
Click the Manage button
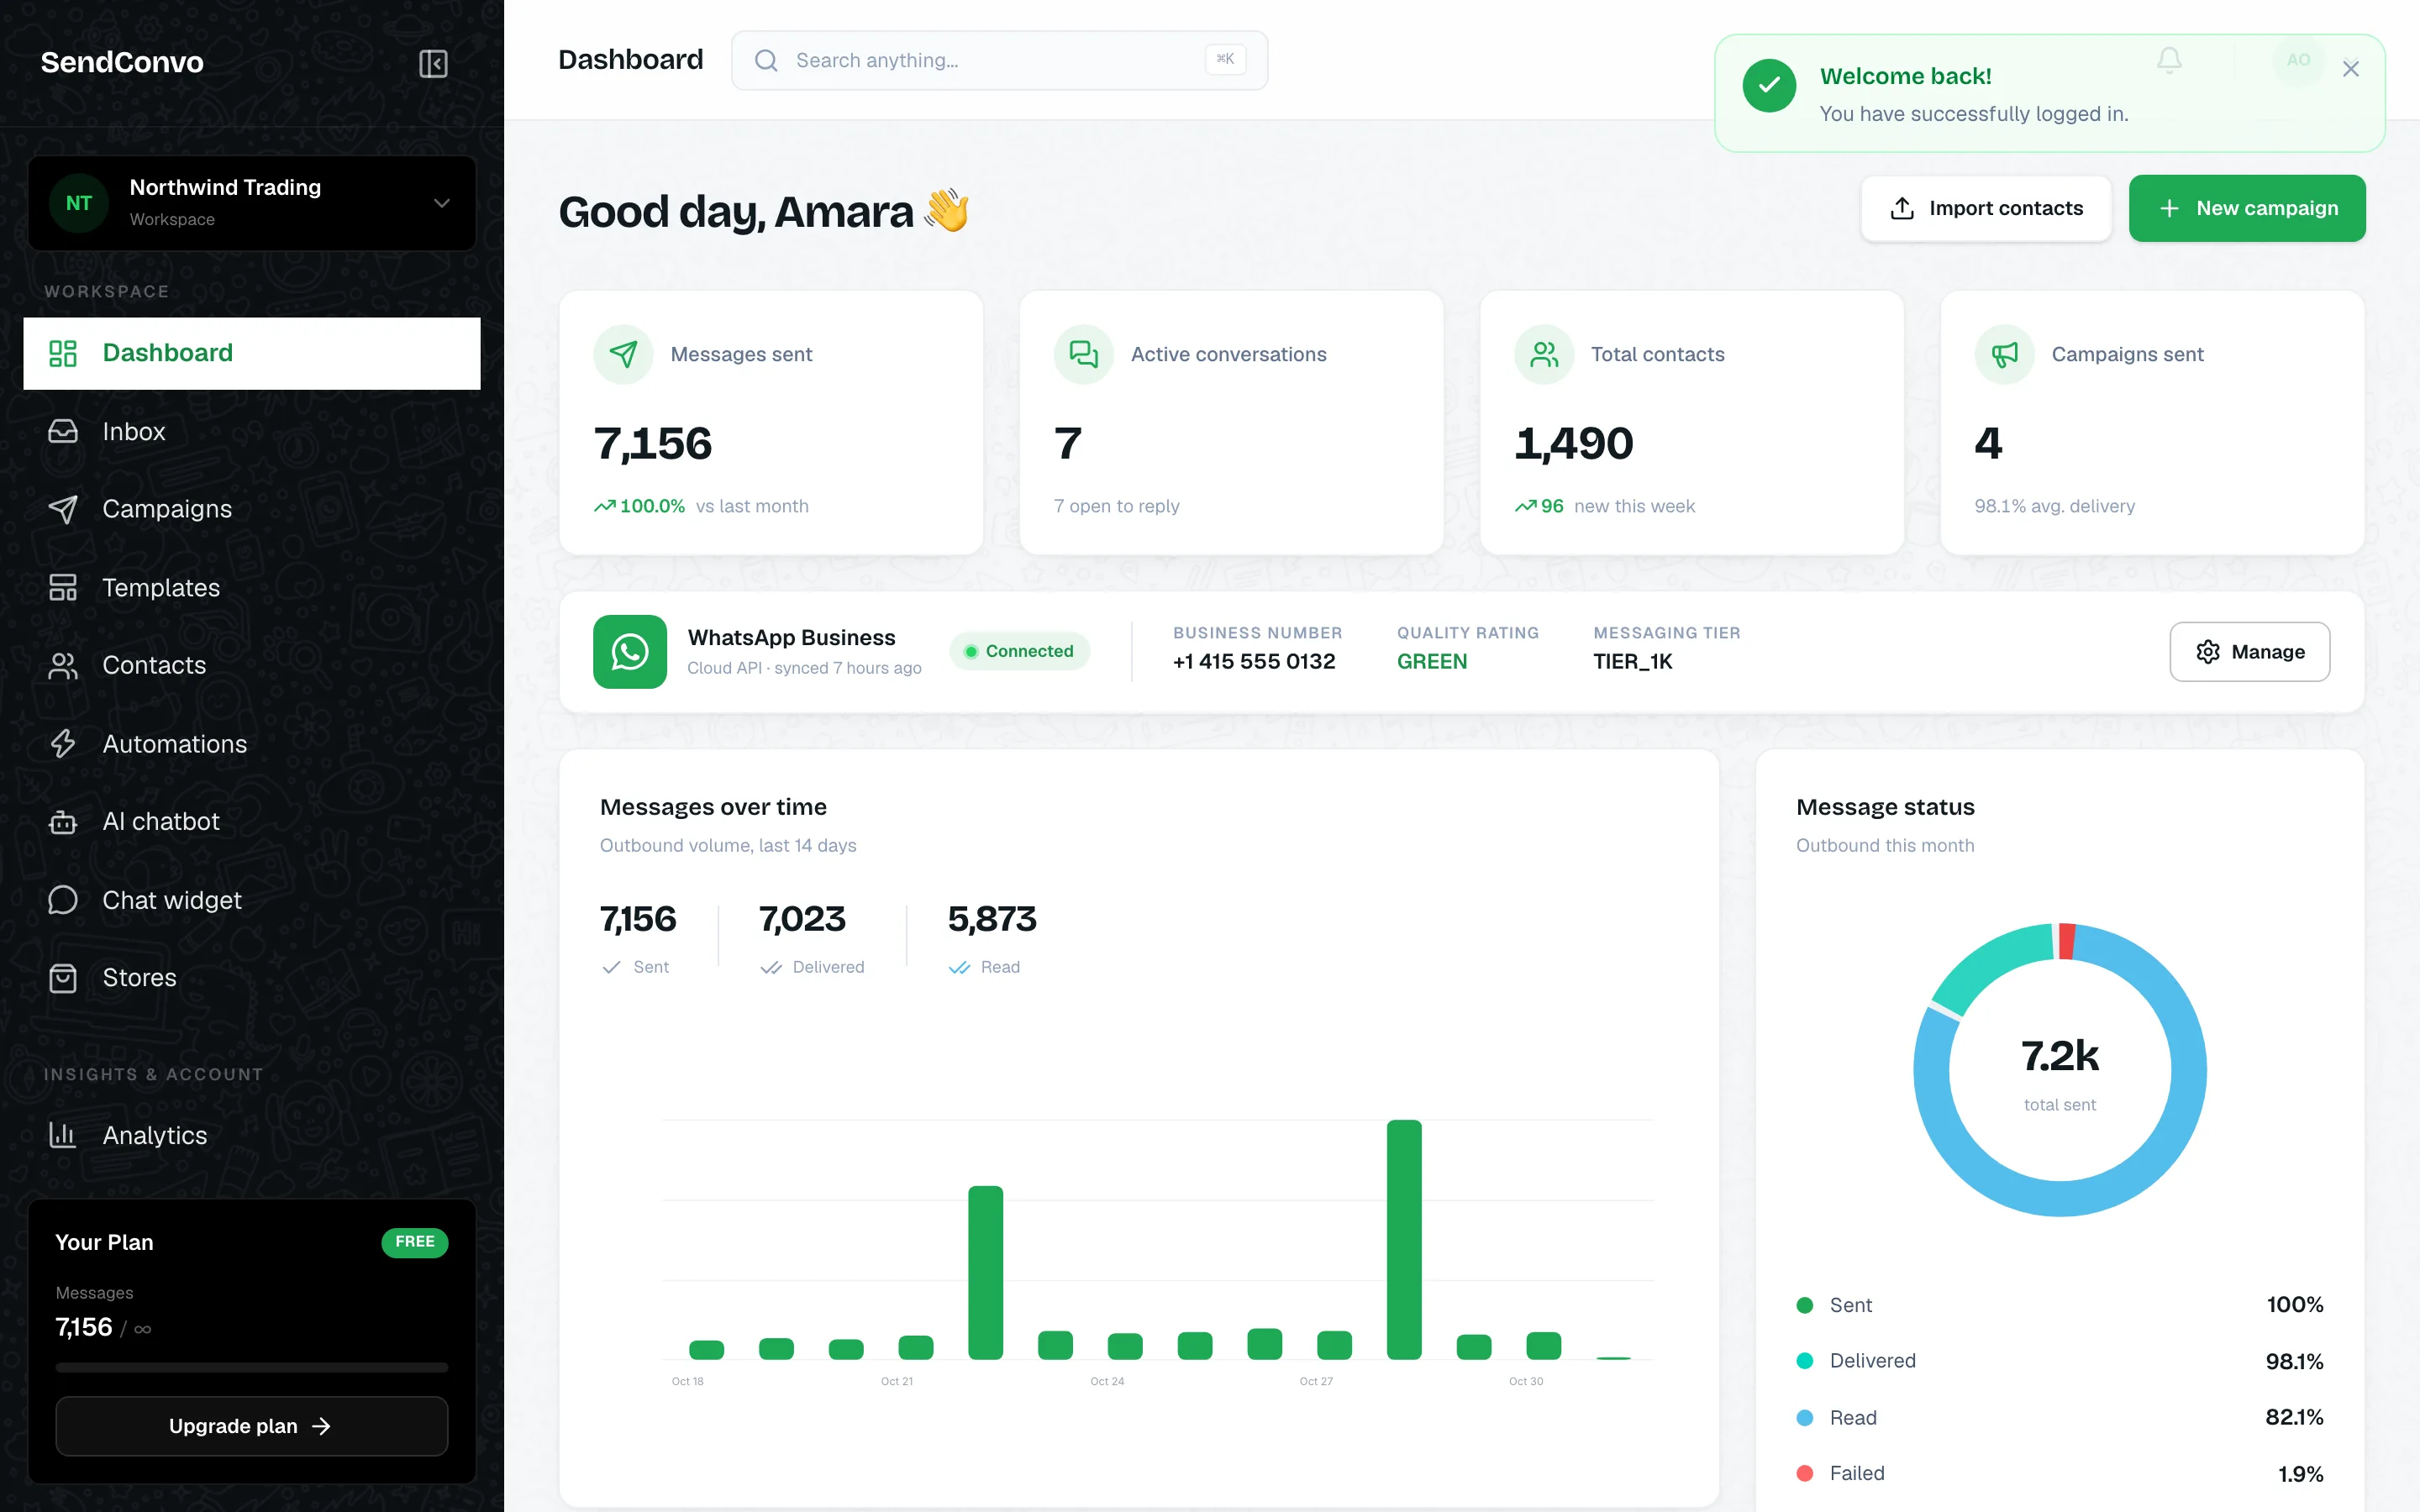tap(2249, 652)
